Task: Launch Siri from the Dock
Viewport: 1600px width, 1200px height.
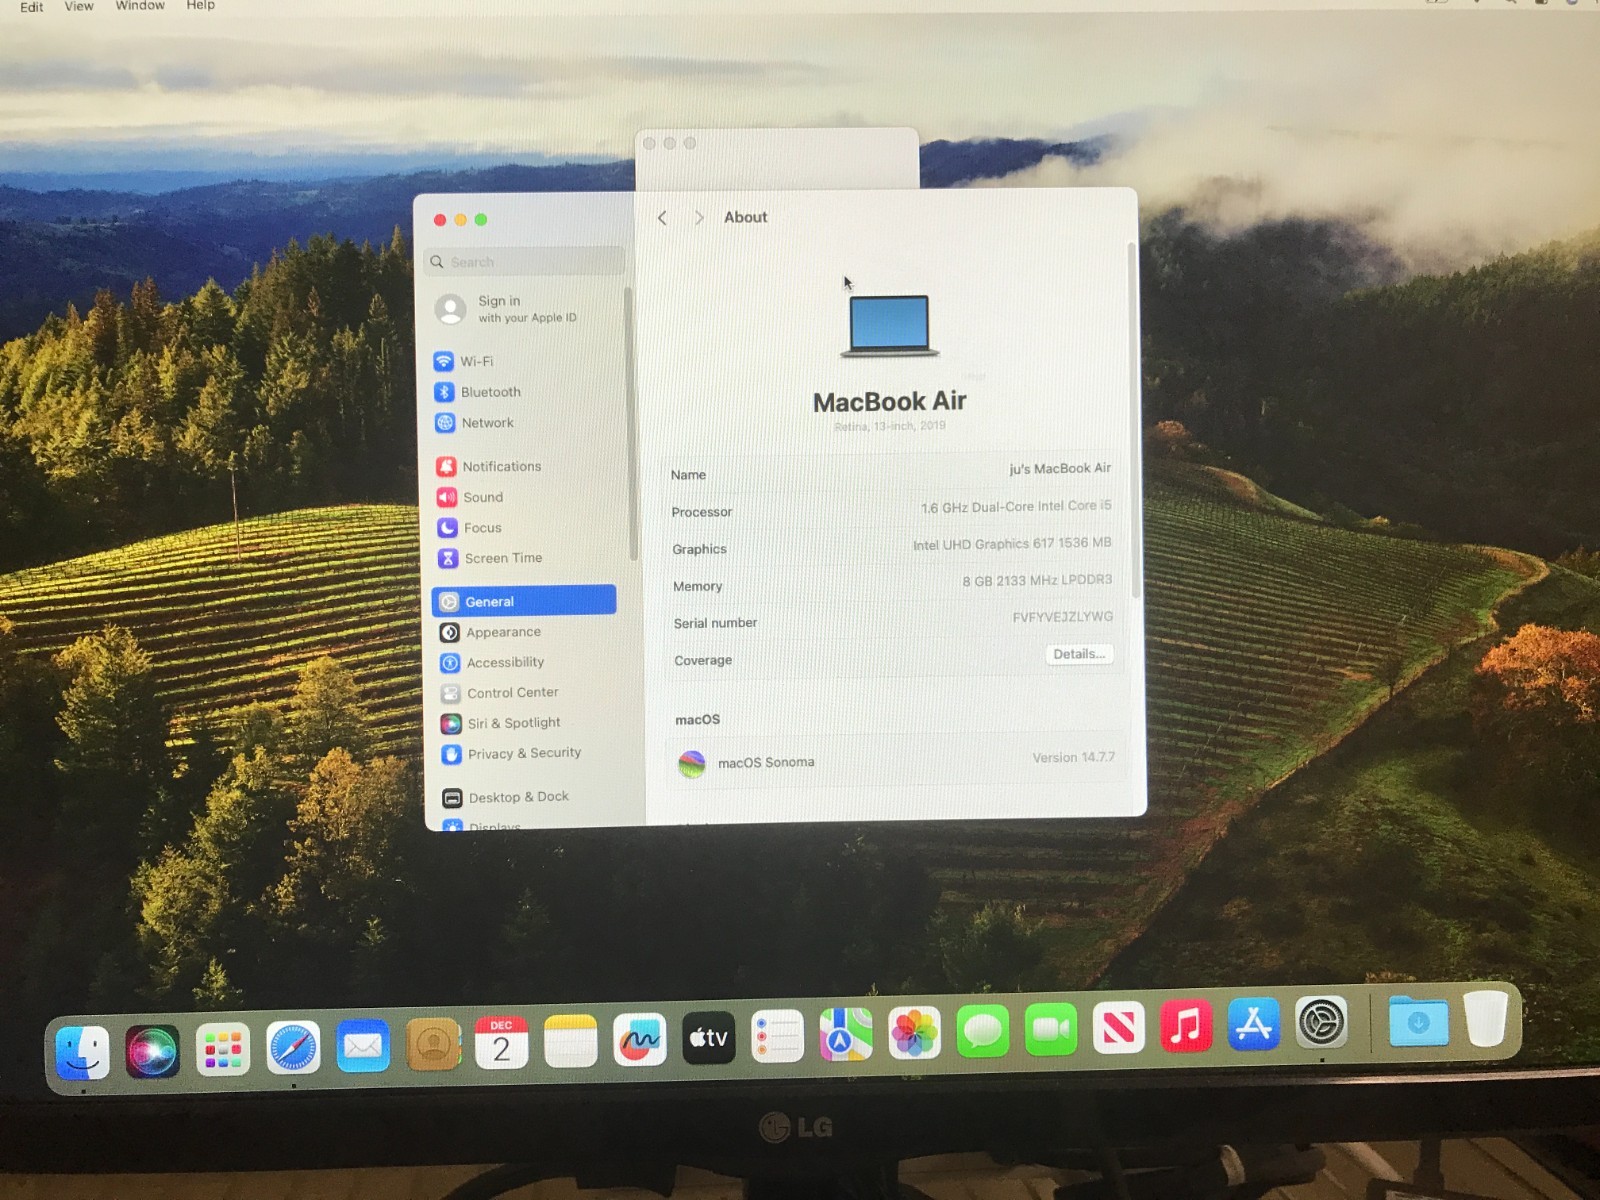Action: 152,1051
